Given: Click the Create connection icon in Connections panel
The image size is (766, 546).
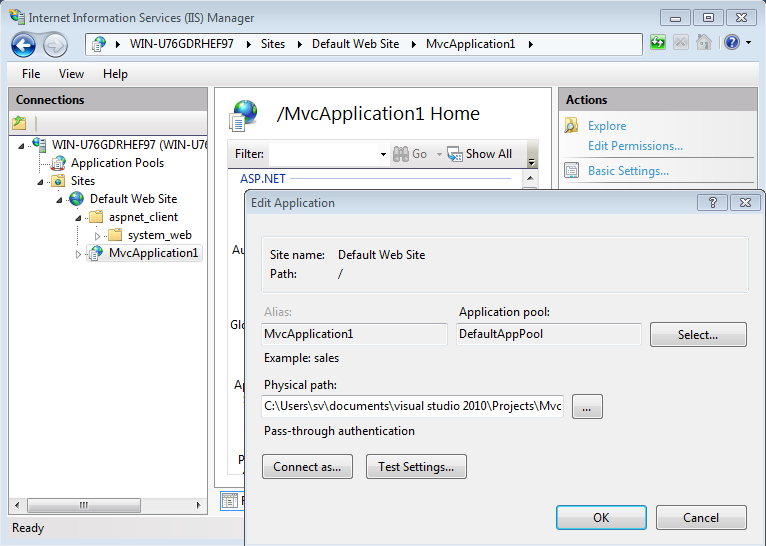Looking at the screenshot, I should [x=19, y=123].
